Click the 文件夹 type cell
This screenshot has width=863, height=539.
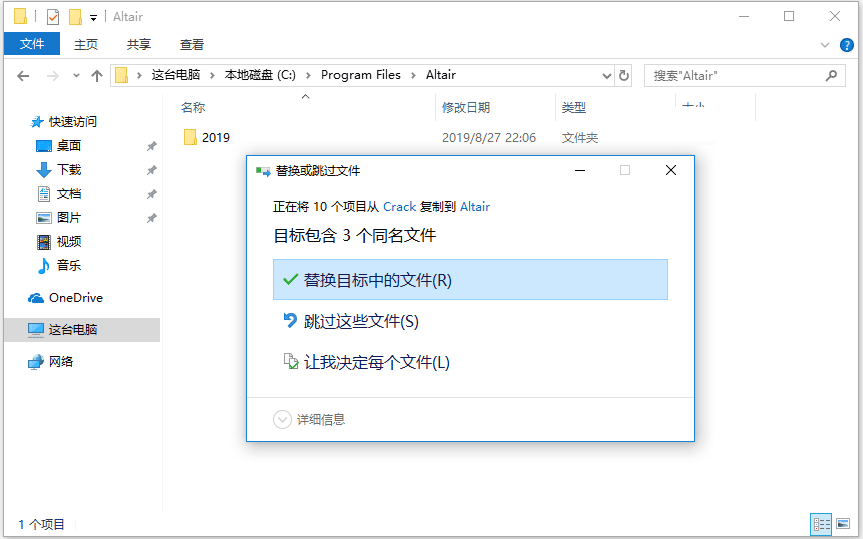click(580, 138)
